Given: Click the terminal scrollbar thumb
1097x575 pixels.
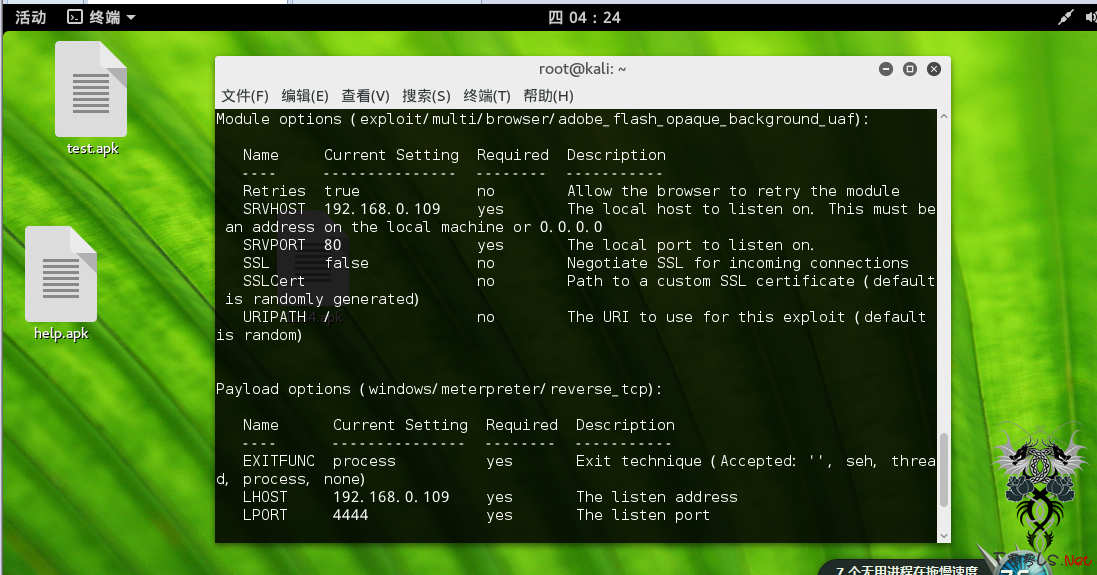Looking at the screenshot, I should coord(944,469).
